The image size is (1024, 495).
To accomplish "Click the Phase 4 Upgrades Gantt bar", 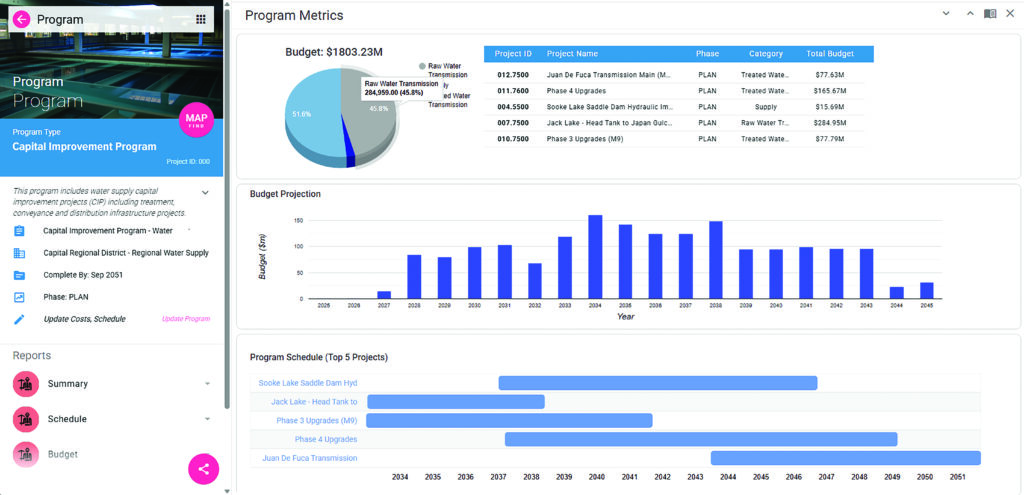I will 701,439.
